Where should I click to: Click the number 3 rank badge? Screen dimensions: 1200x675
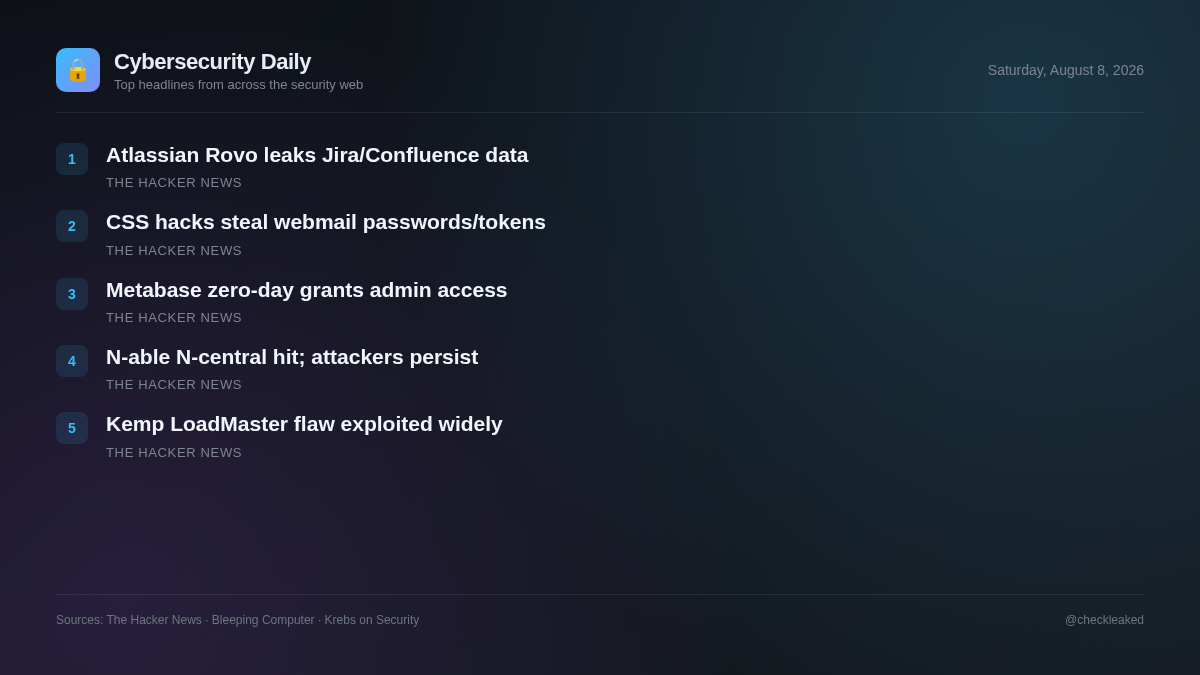72,294
